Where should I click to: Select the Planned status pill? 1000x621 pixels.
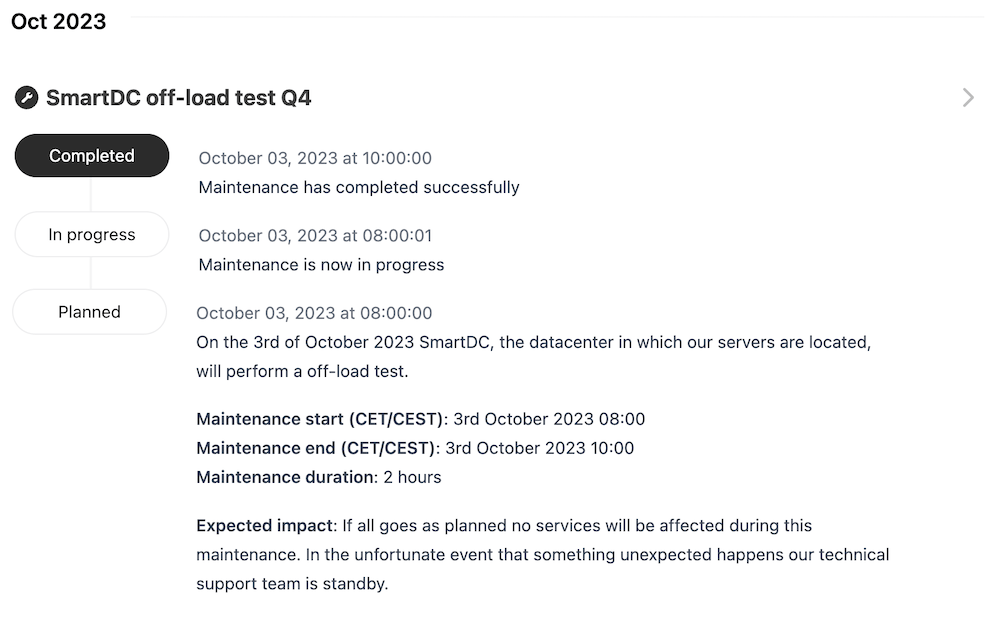coord(89,312)
